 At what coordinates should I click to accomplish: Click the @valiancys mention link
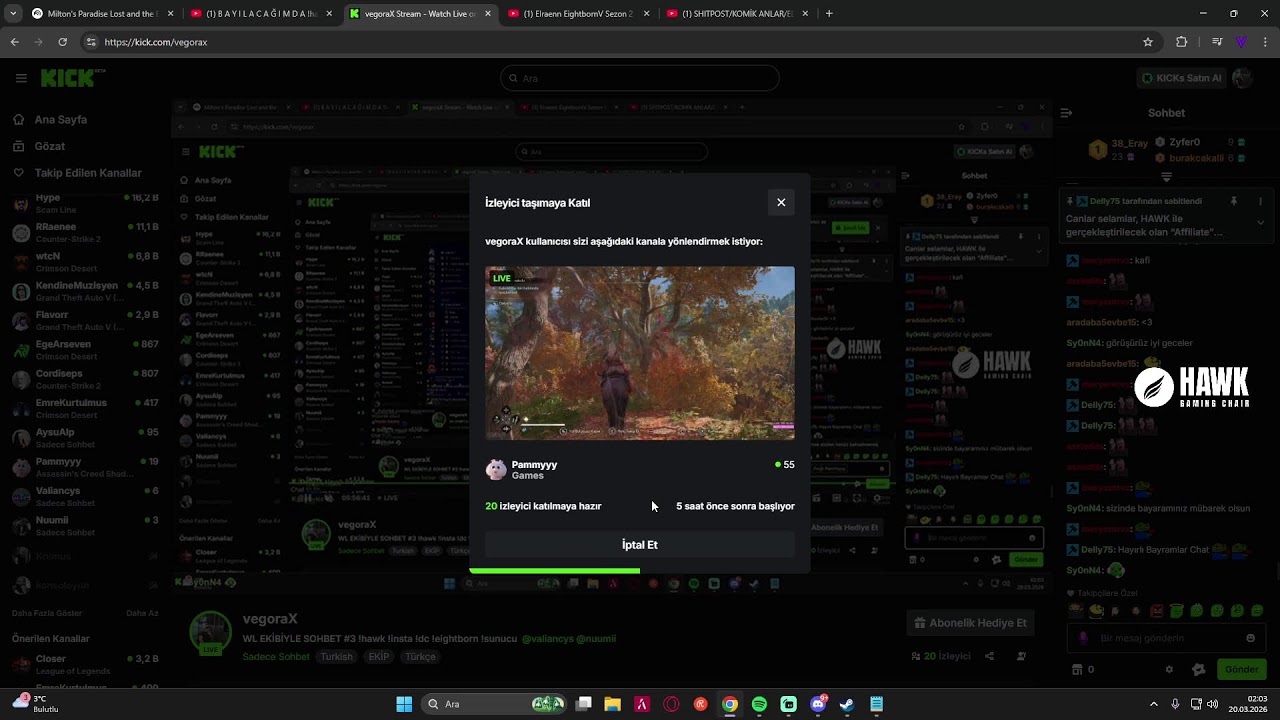547,639
